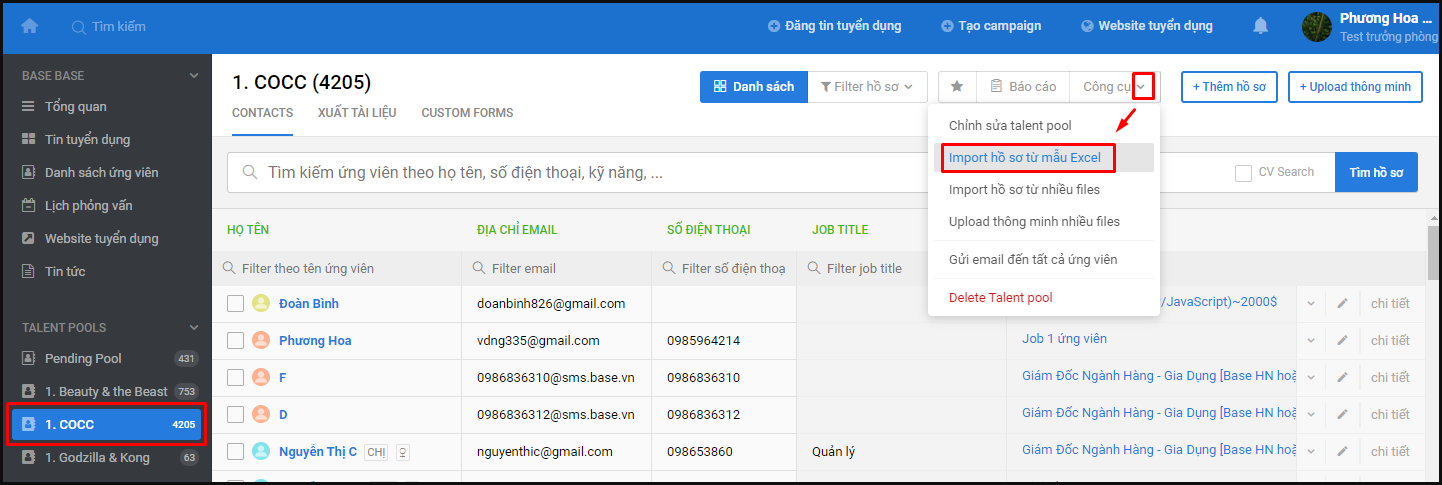Click the Phương Hoa profile avatar

(1317, 27)
